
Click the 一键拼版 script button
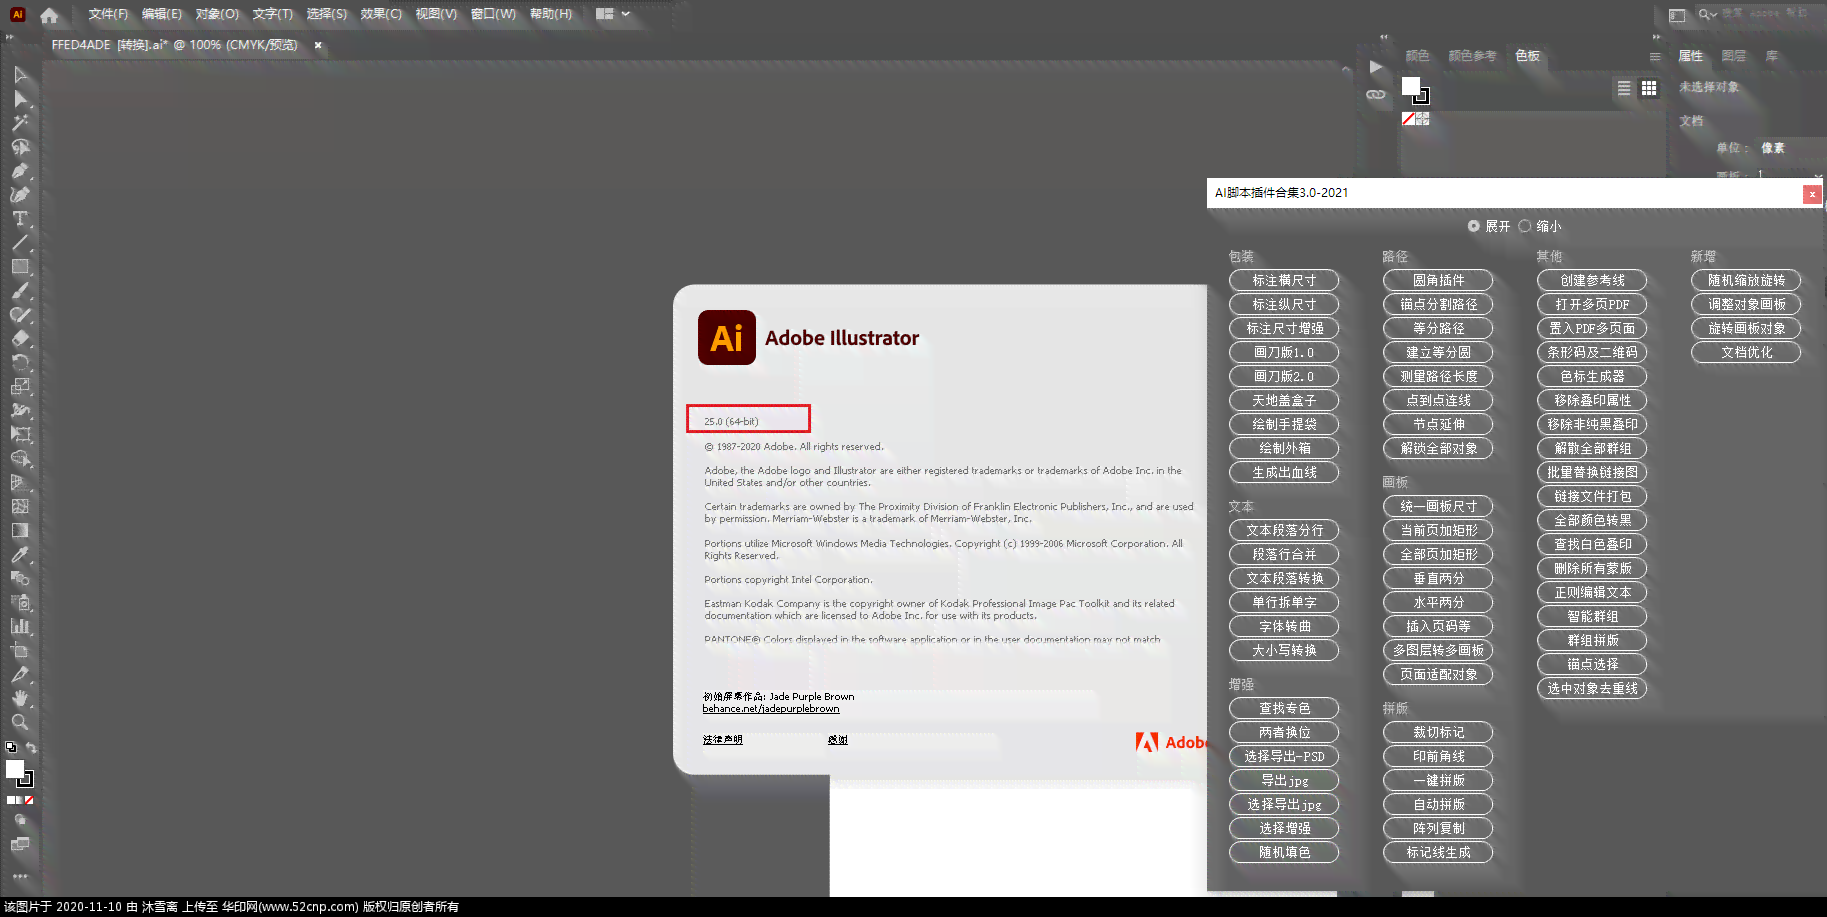tap(1438, 781)
